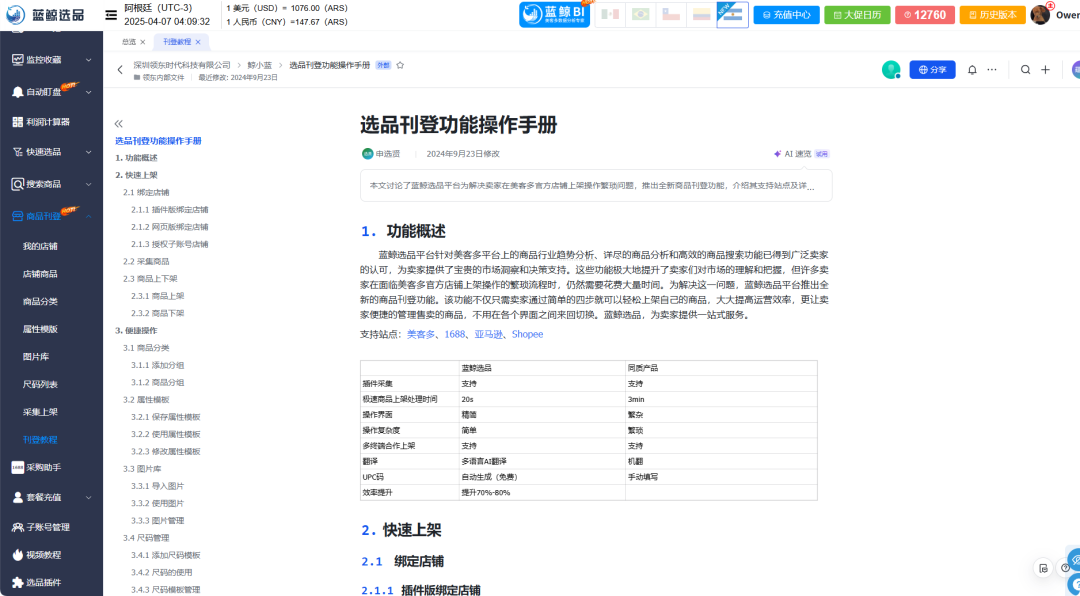Follow the Shopee link
This screenshot has width=1080, height=596.
tap(528, 334)
